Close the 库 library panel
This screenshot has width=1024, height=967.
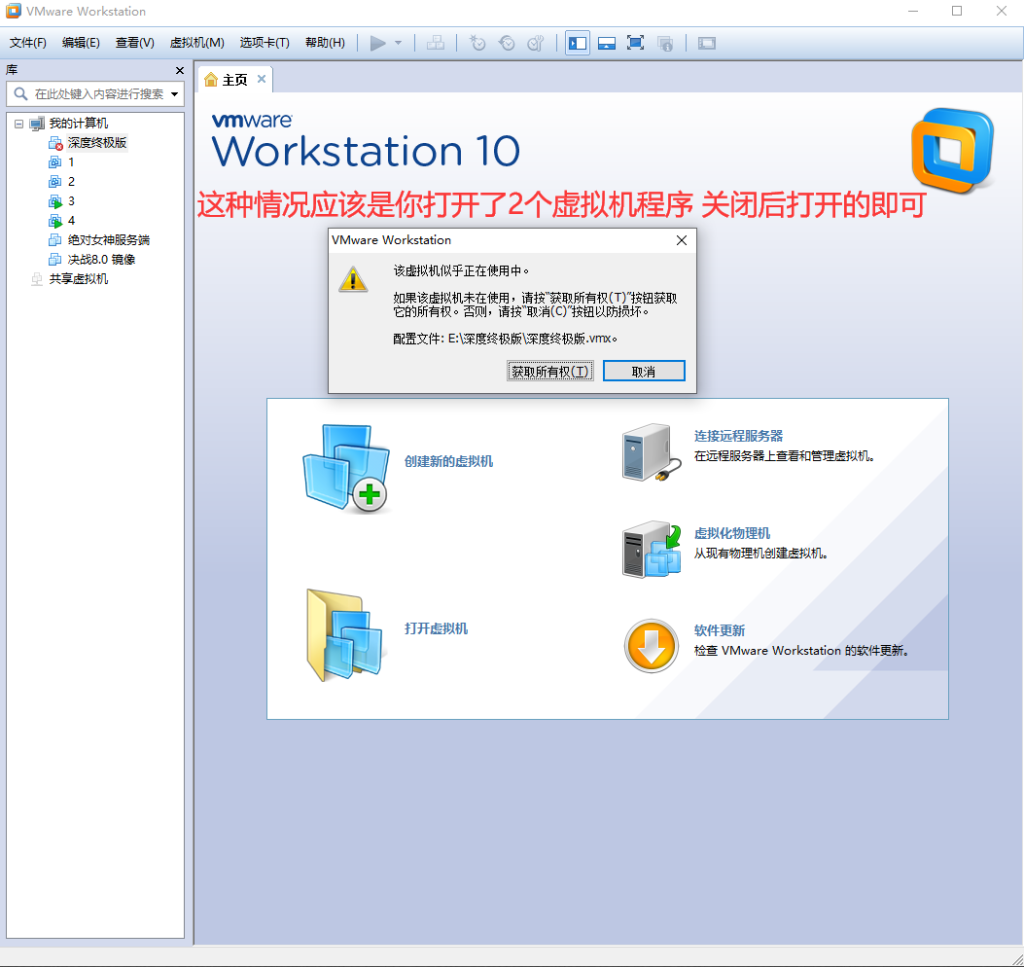(x=180, y=71)
